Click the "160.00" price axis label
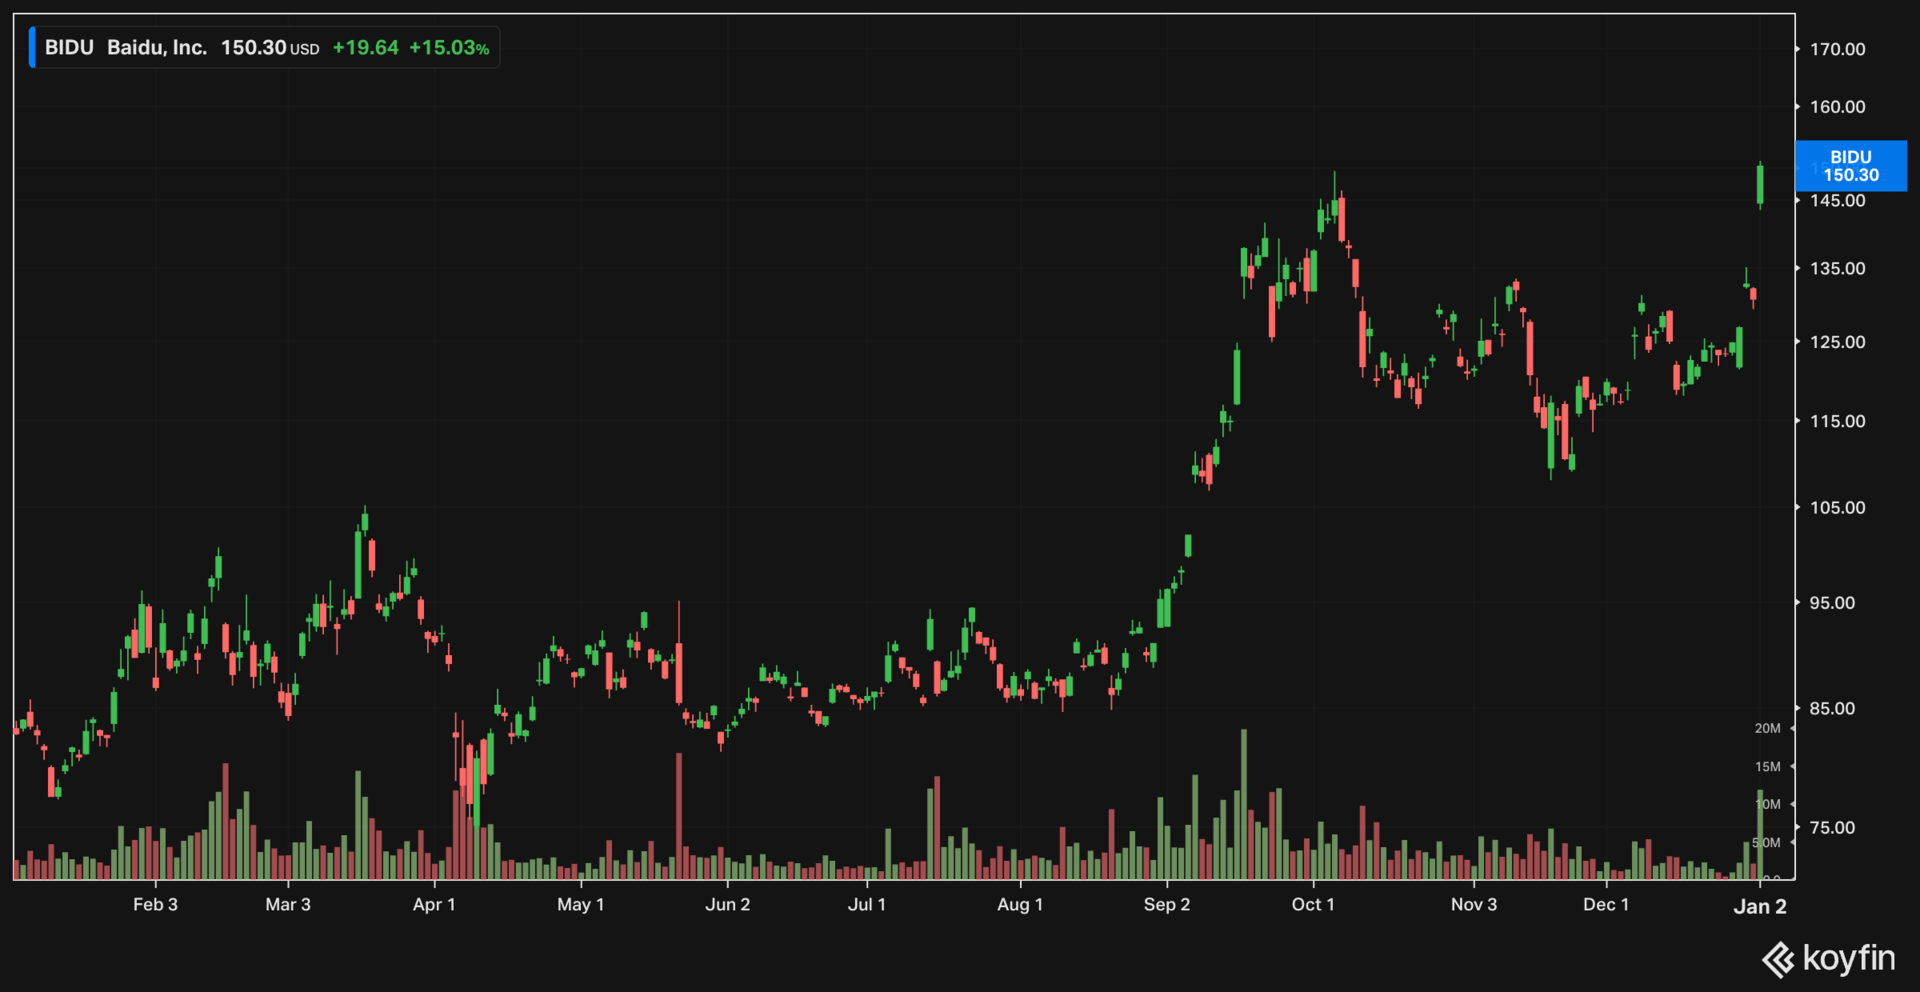Viewport: 1920px width, 992px height. point(1838,107)
